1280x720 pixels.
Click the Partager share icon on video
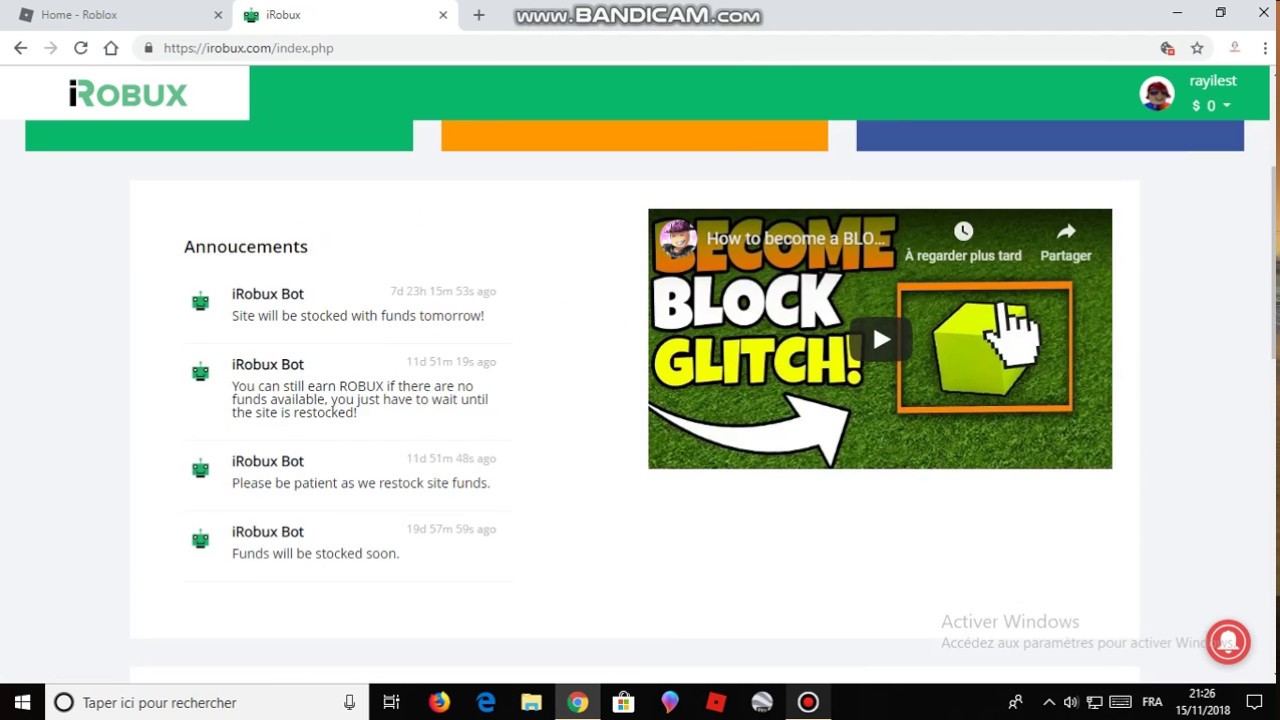(1066, 232)
